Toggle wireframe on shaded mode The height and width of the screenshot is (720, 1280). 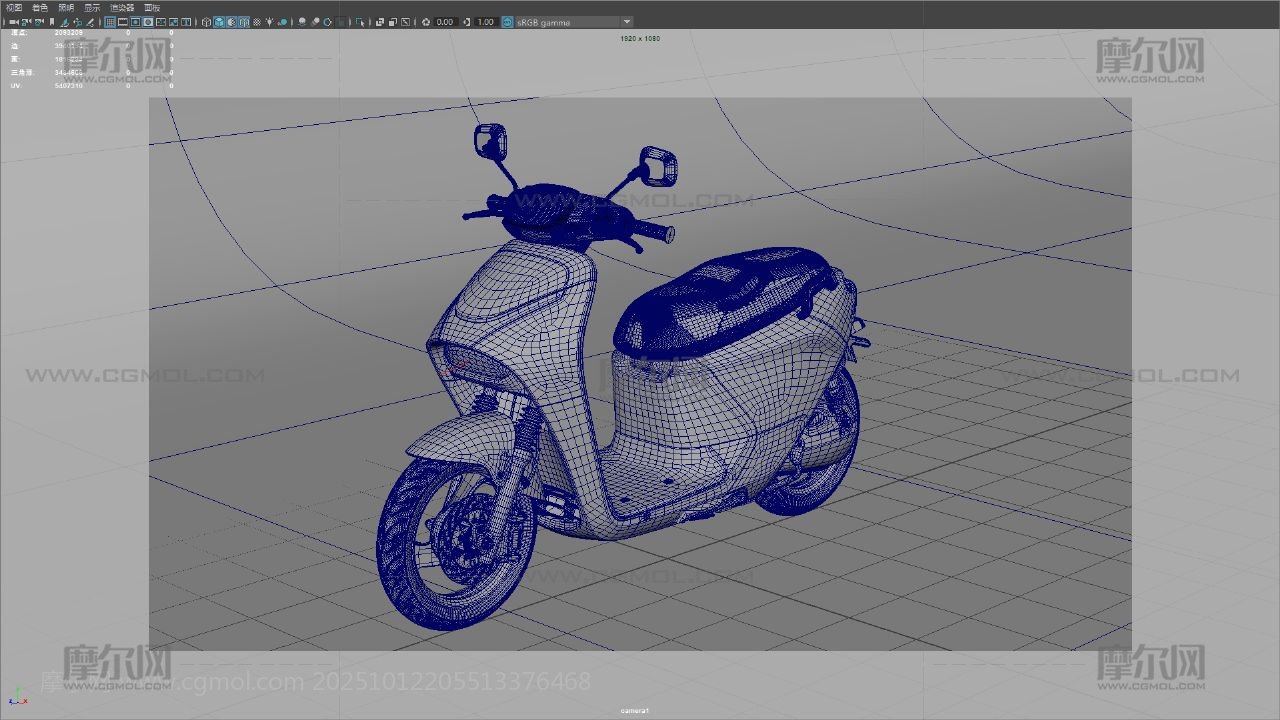[x=244, y=22]
